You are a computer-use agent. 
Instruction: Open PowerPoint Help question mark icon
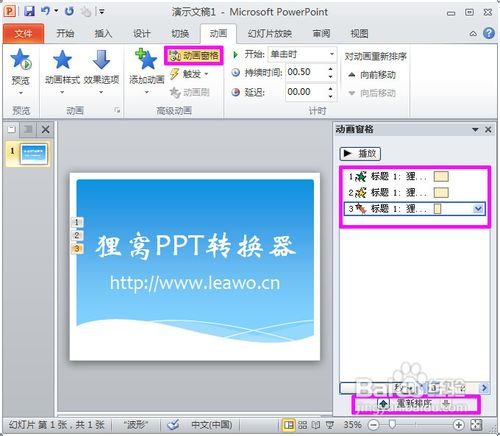(x=489, y=33)
